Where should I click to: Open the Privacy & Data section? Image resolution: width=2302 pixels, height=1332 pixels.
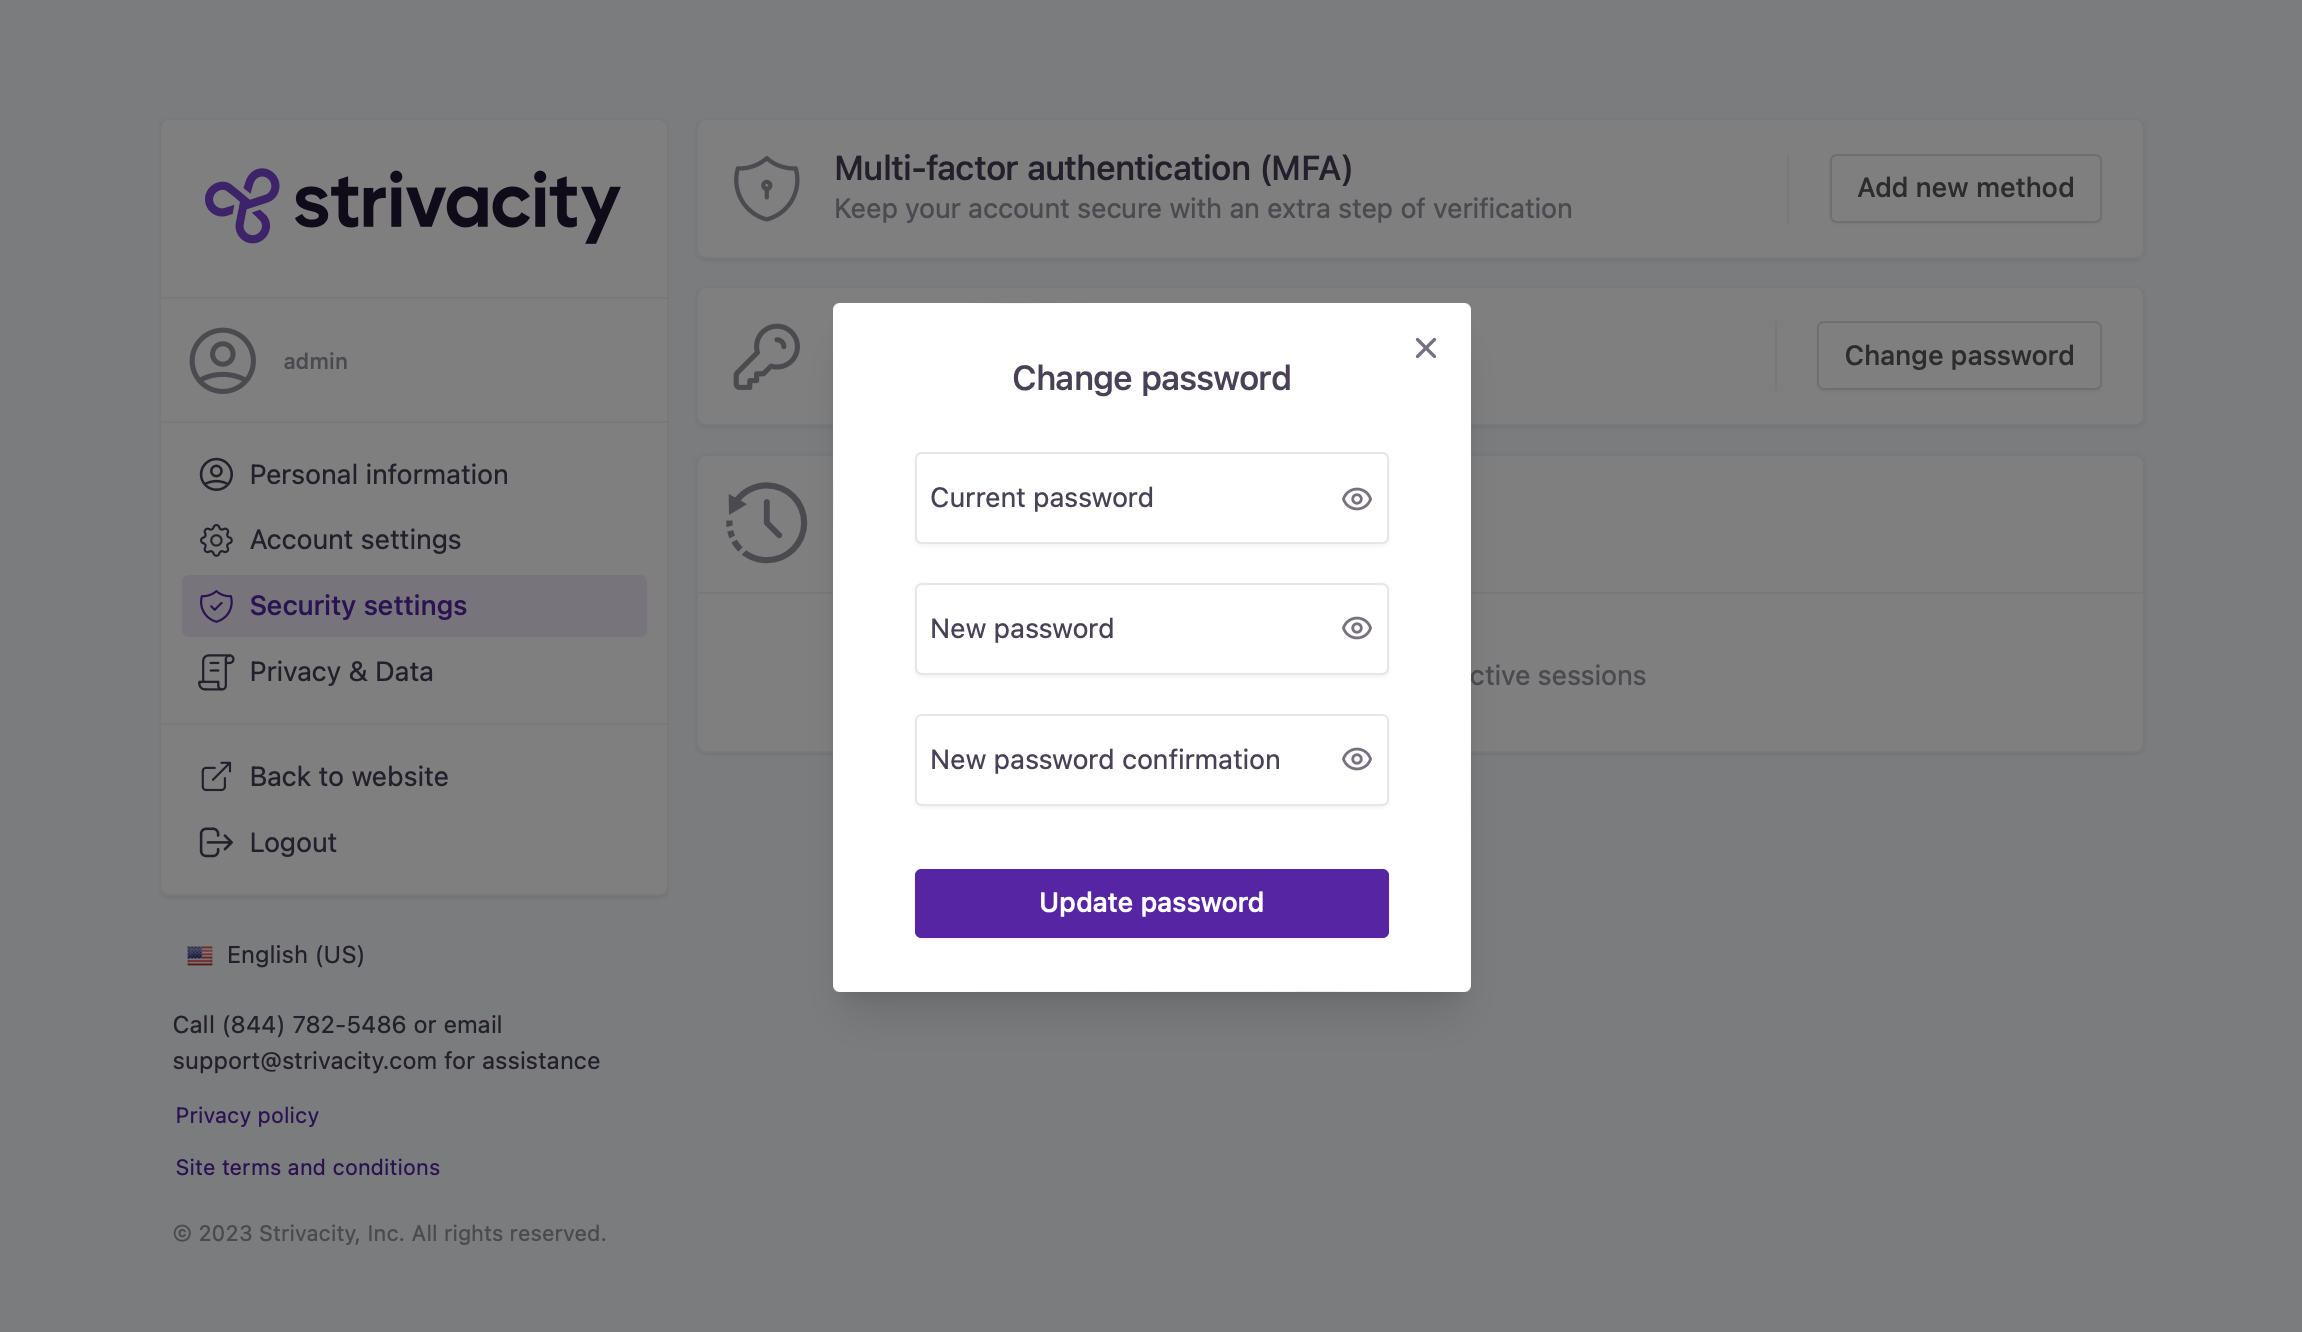click(341, 672)
